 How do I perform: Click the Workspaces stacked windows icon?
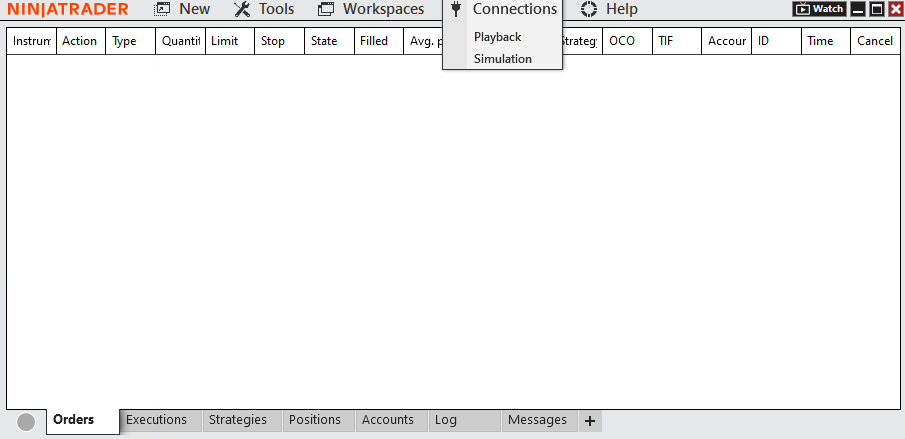point(325,9)
